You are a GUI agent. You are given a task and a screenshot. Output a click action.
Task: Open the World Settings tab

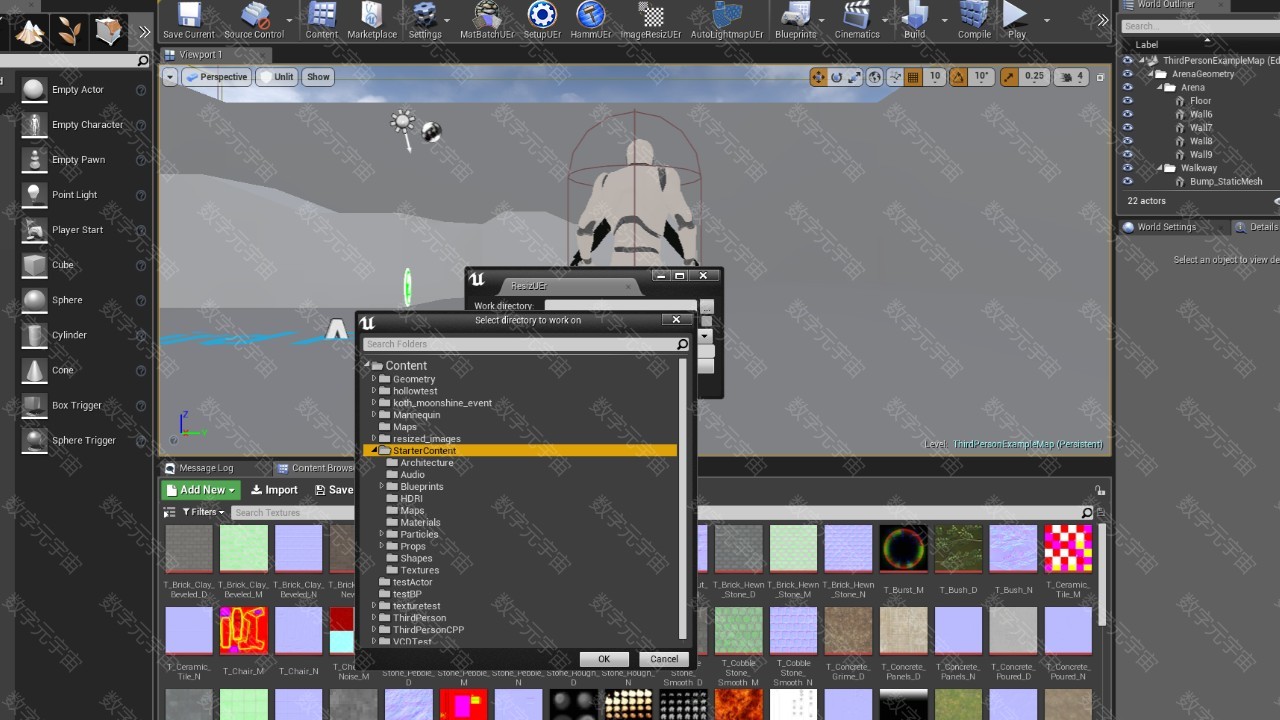click(x=1165, y=227)
